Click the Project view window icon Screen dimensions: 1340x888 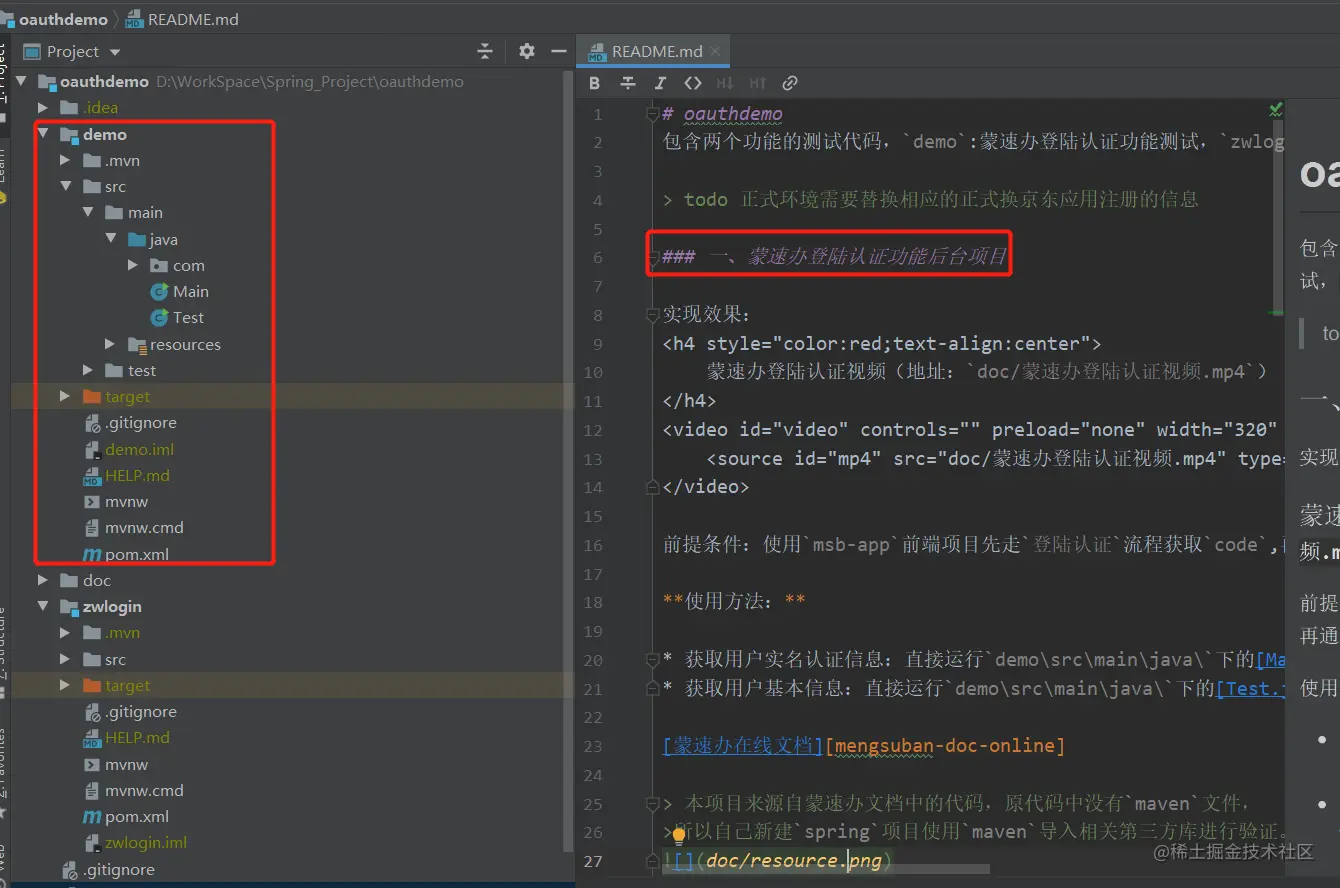point(32,51)
